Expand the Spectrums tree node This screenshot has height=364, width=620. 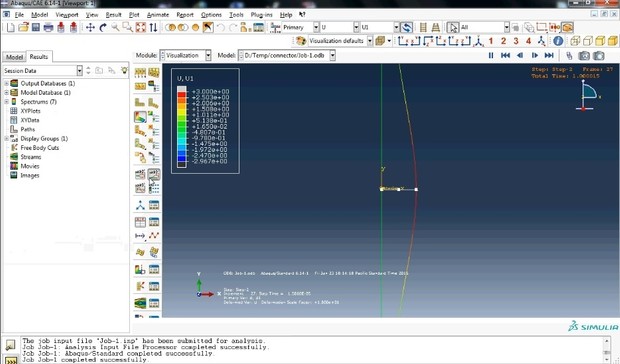pyautogui.click(x=6, y=102)
